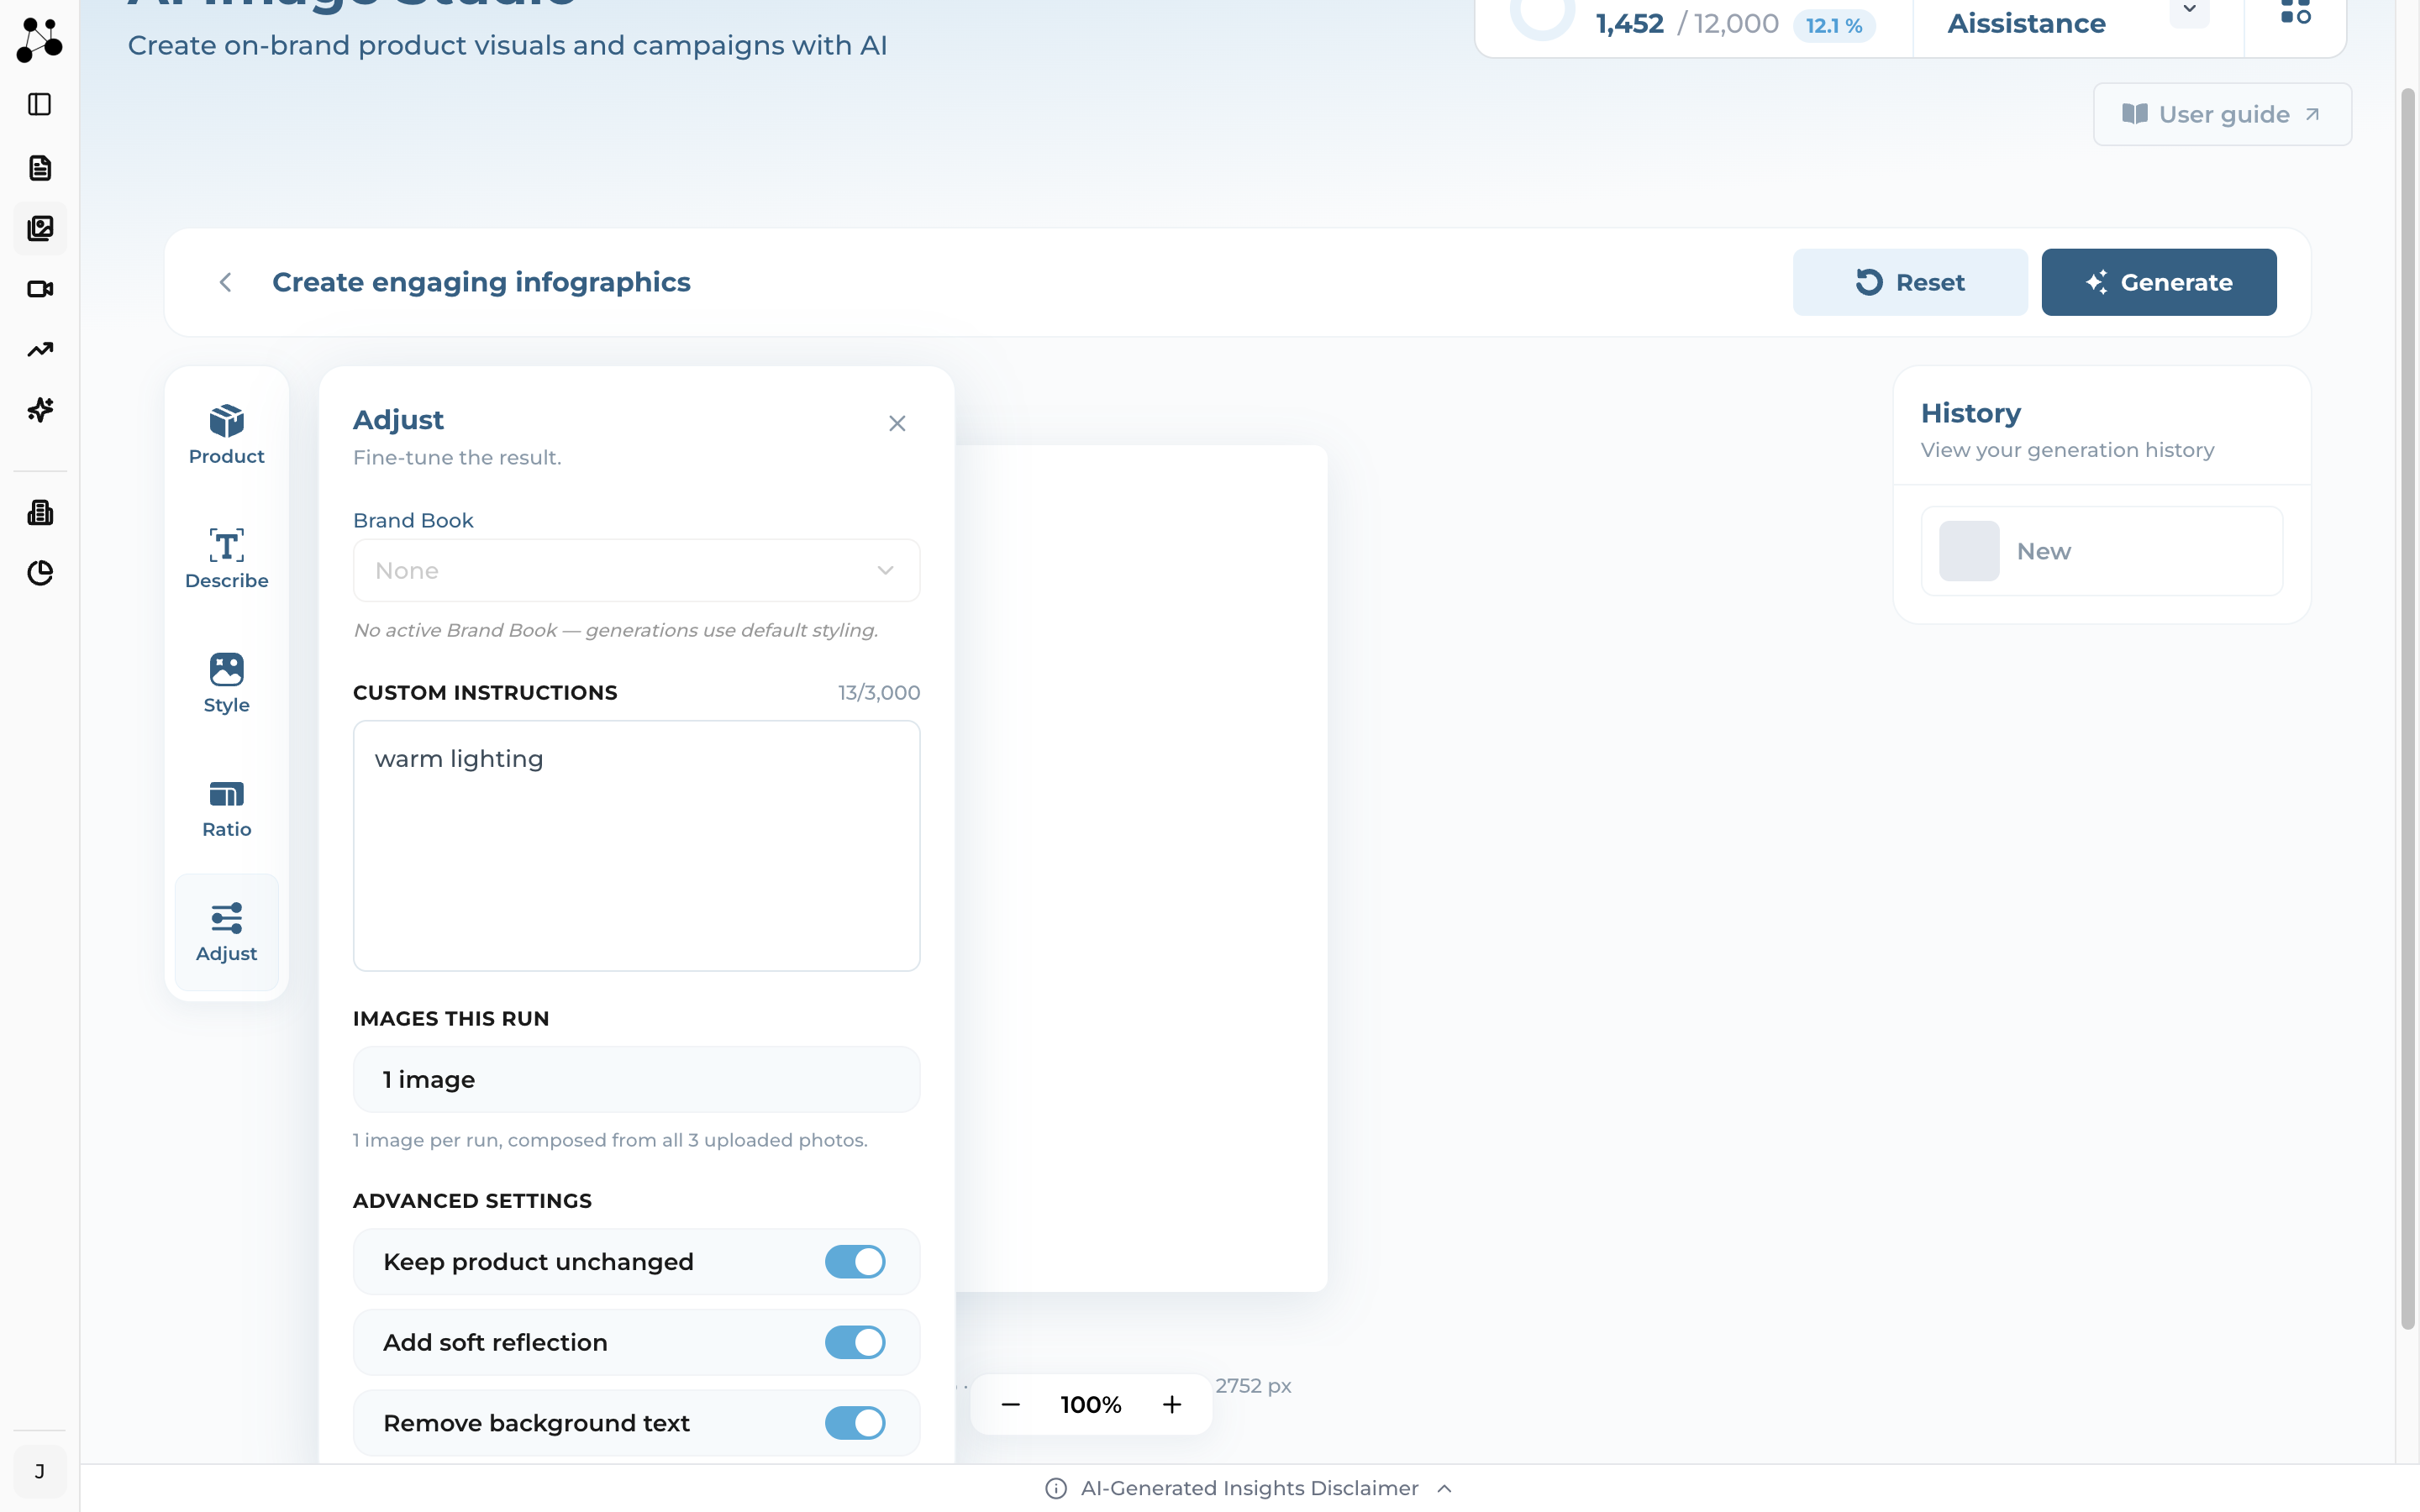Toggle Remove background text switch

(855, 1423)
